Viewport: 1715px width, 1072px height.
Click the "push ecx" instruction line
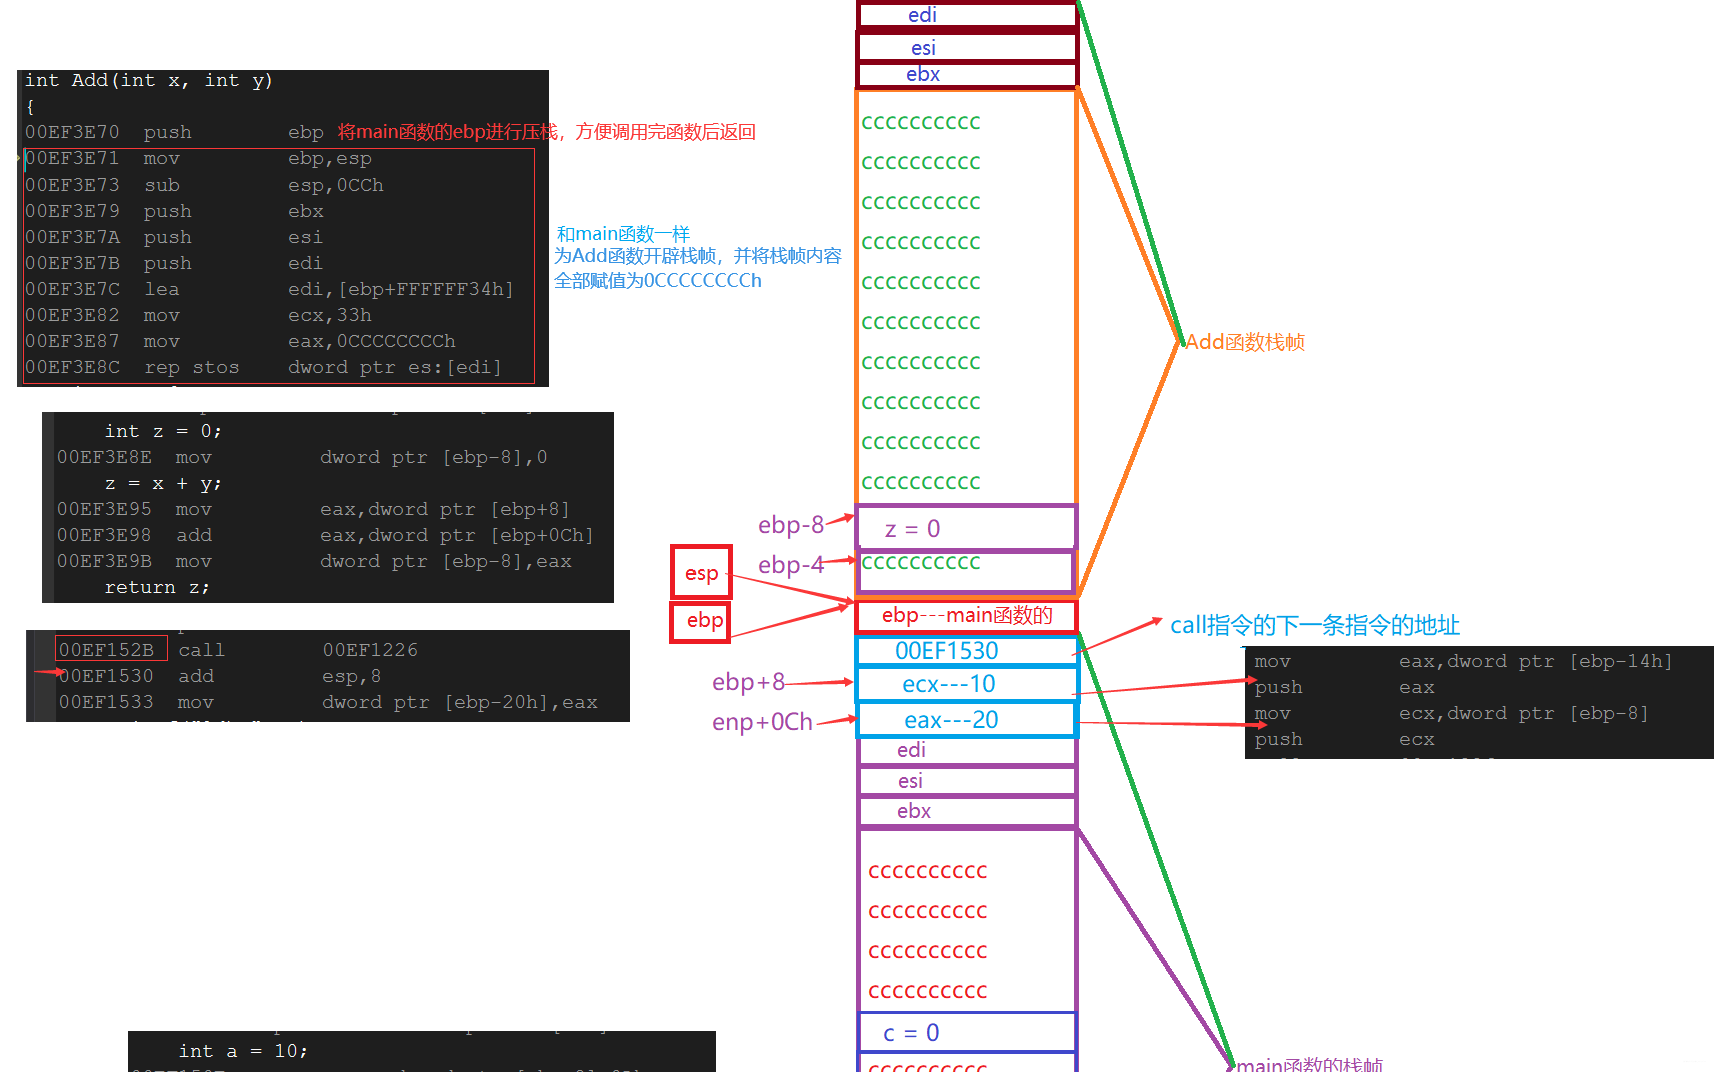[1344, 739]
